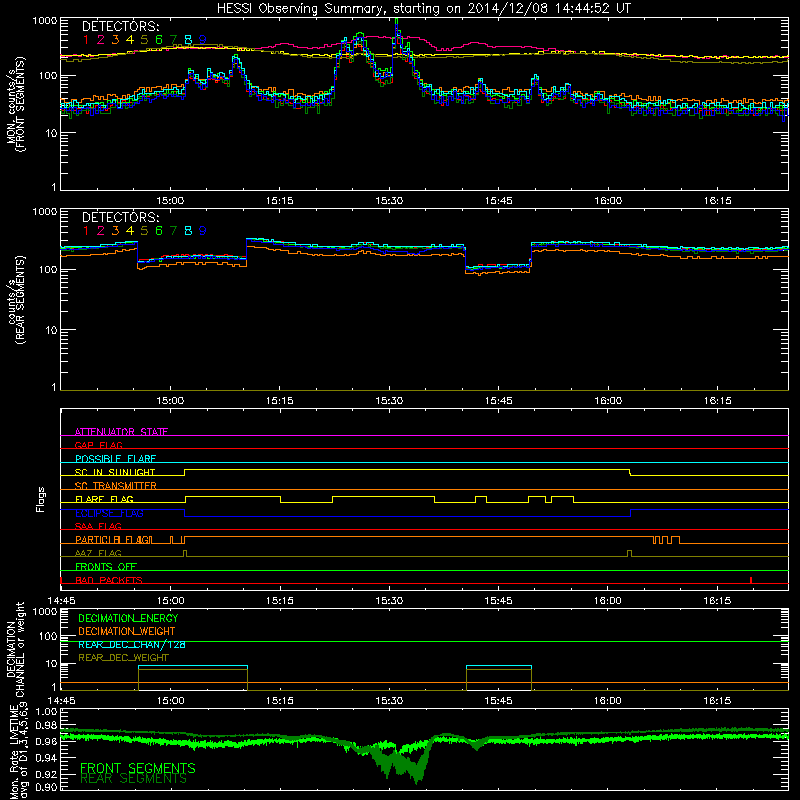Select detector 8 in front segments legend
This screenshot has width=800, height=800.
pyautogui.click(x=188, y=39)
